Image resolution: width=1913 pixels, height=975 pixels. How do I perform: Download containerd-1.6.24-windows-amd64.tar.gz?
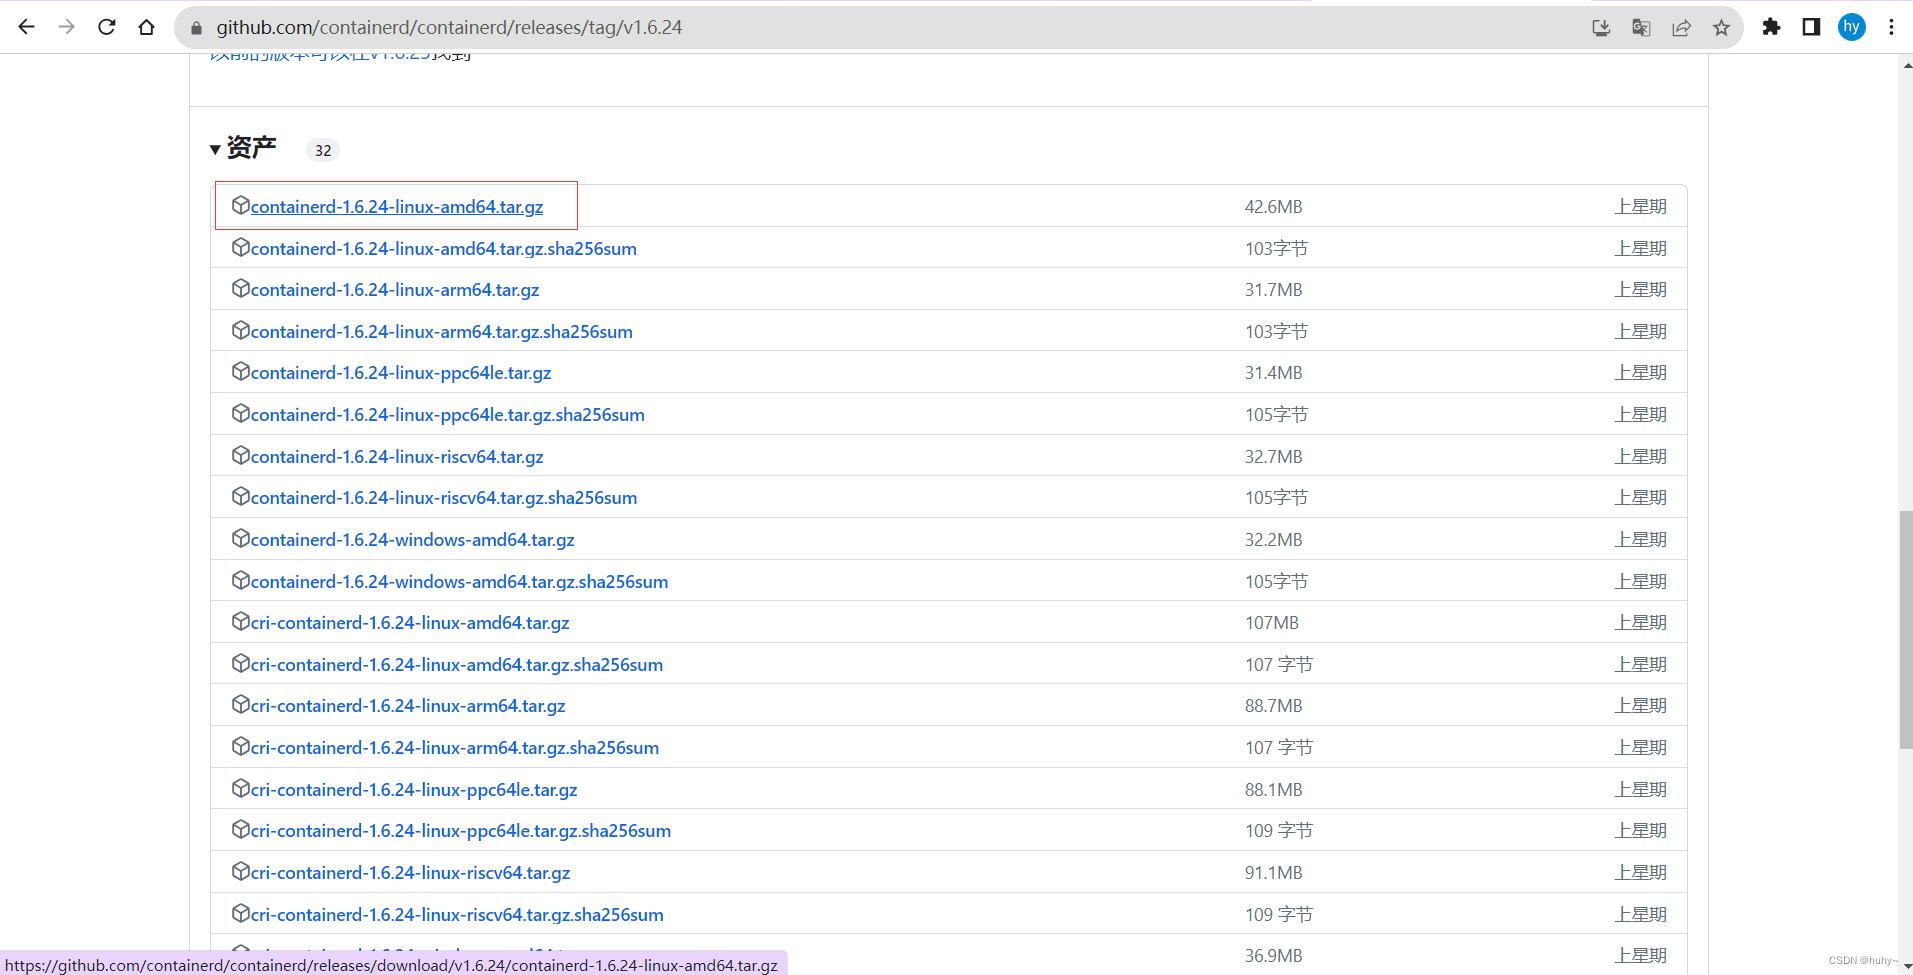413,540
